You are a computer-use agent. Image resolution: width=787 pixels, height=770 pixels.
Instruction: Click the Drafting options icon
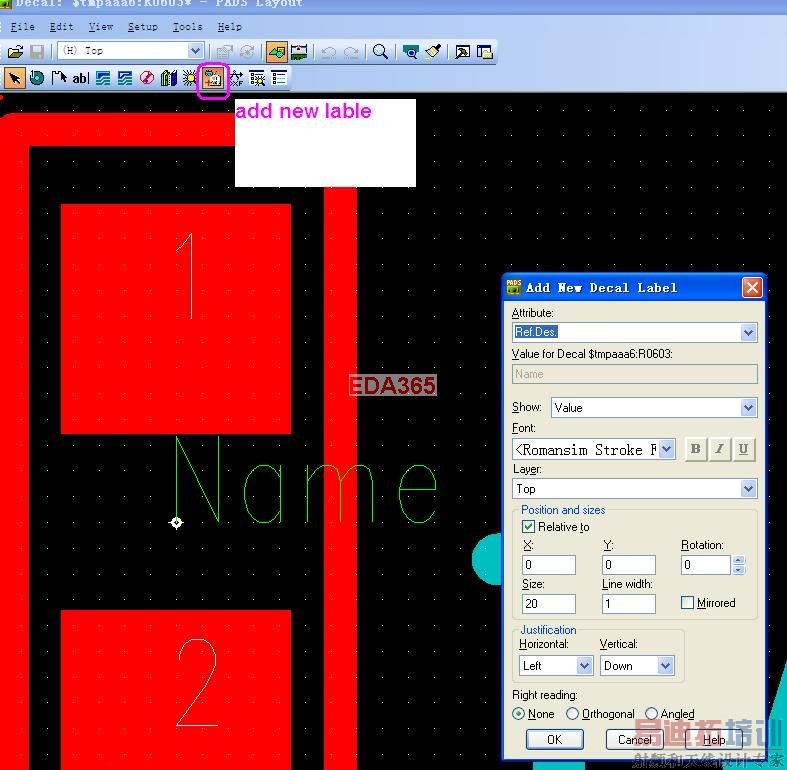point(257,78)
